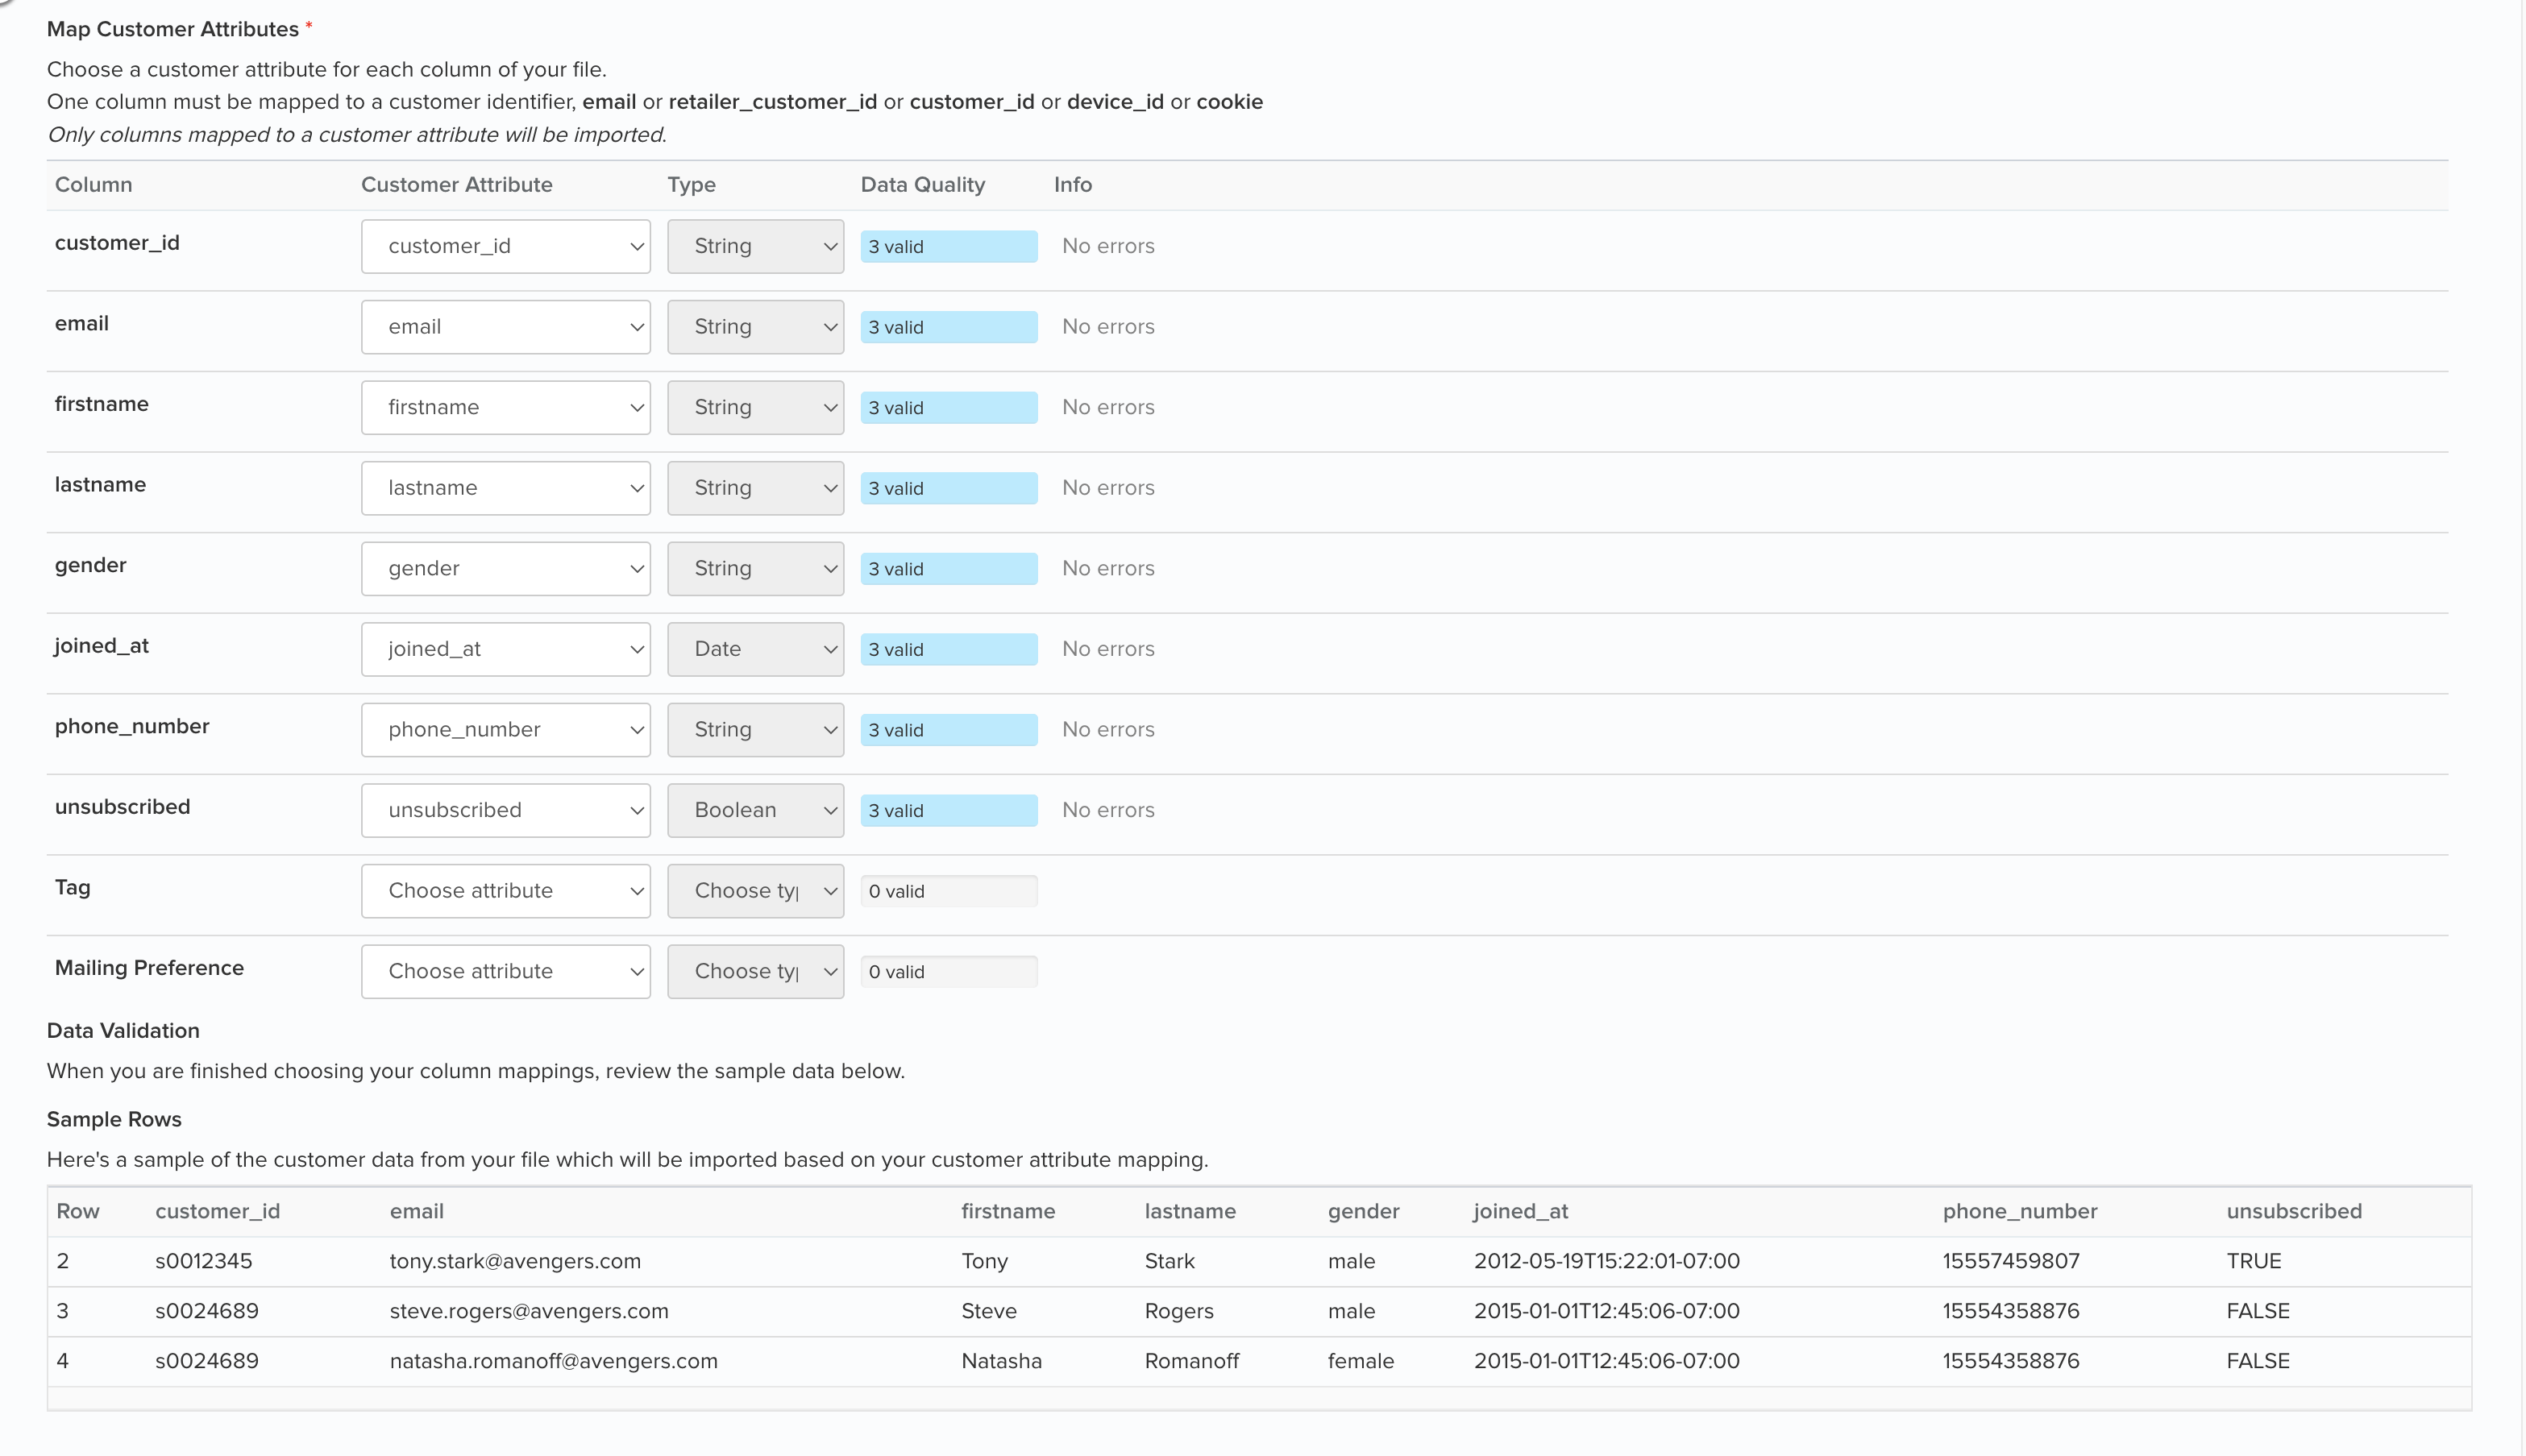Click the TRUE unsubscribed value
The image size is (2526, 1456).
(x=2254, y=1261)
